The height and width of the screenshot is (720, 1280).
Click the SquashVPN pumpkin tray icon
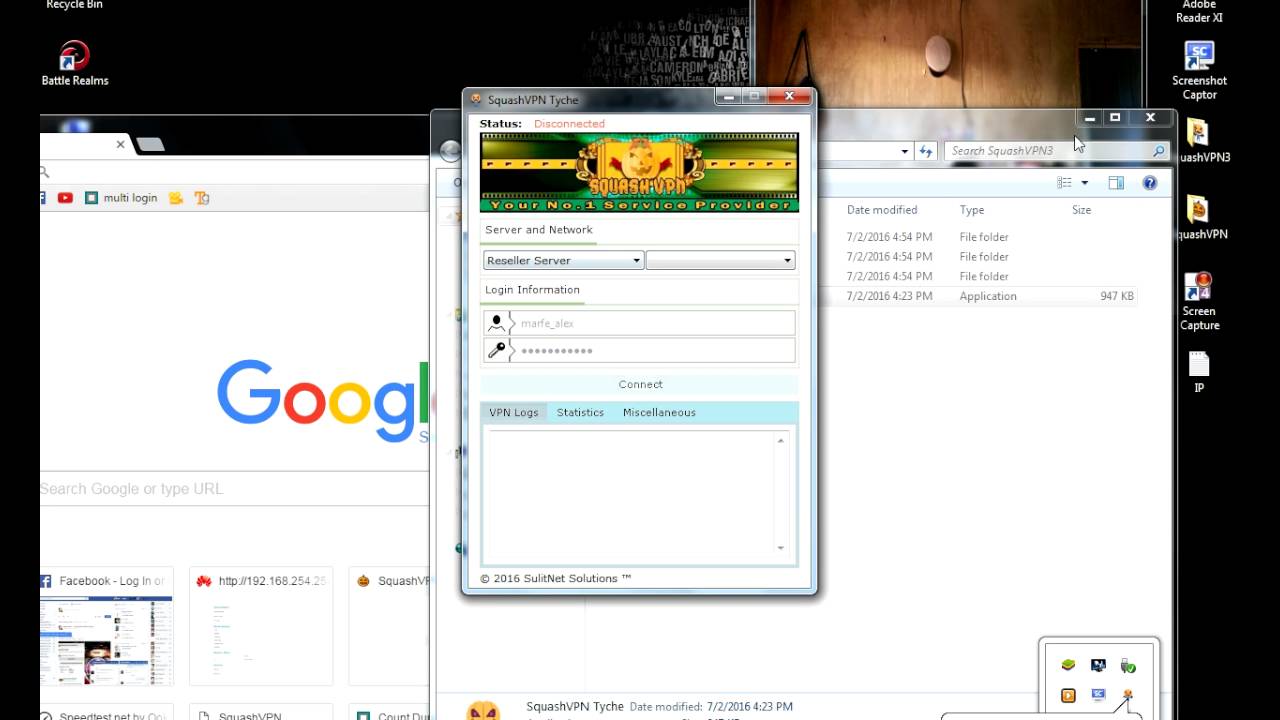click(x=1128, y=695)
